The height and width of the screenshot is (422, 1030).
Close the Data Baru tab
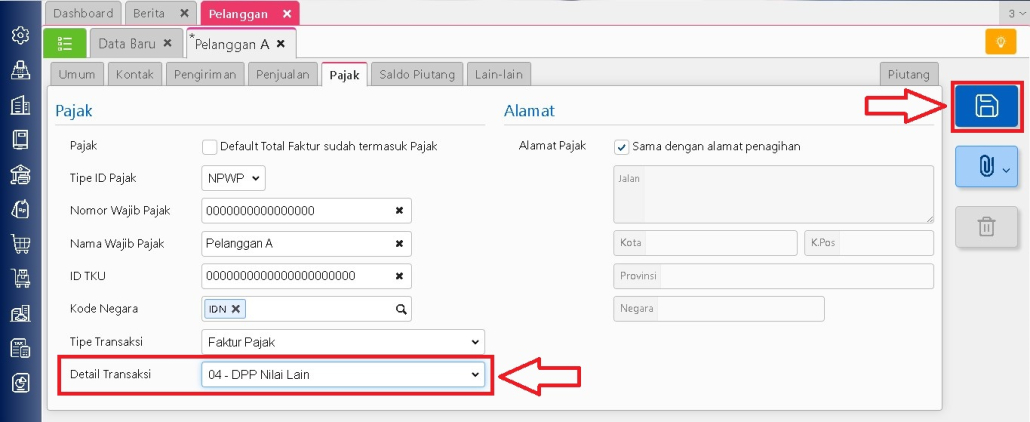pos(168,44)
